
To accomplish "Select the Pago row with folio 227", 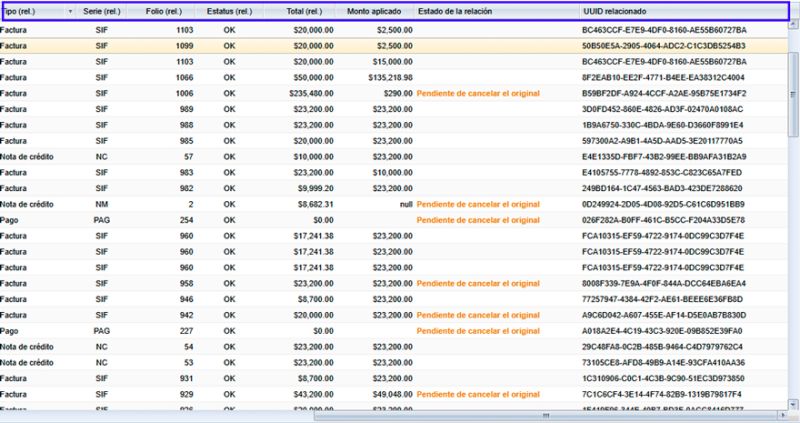I will (393, 331).
